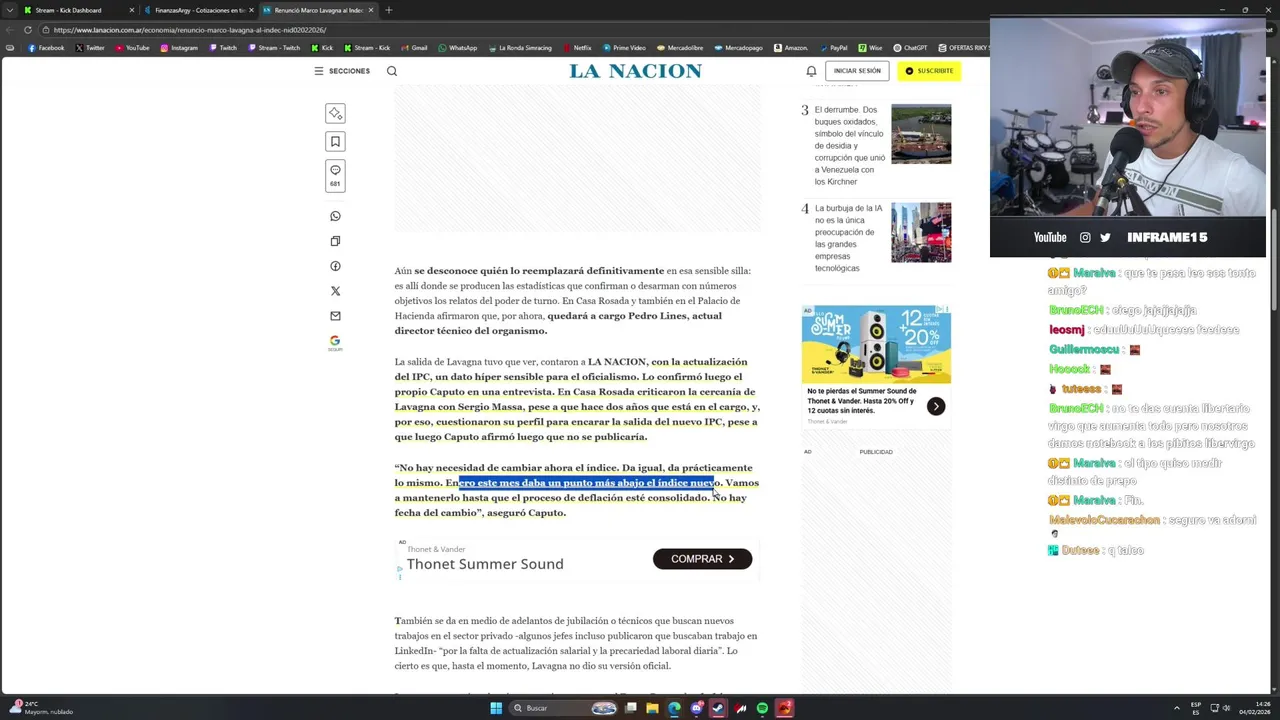Switch to FinanzasArgy Cotizaciones tab

198,10
